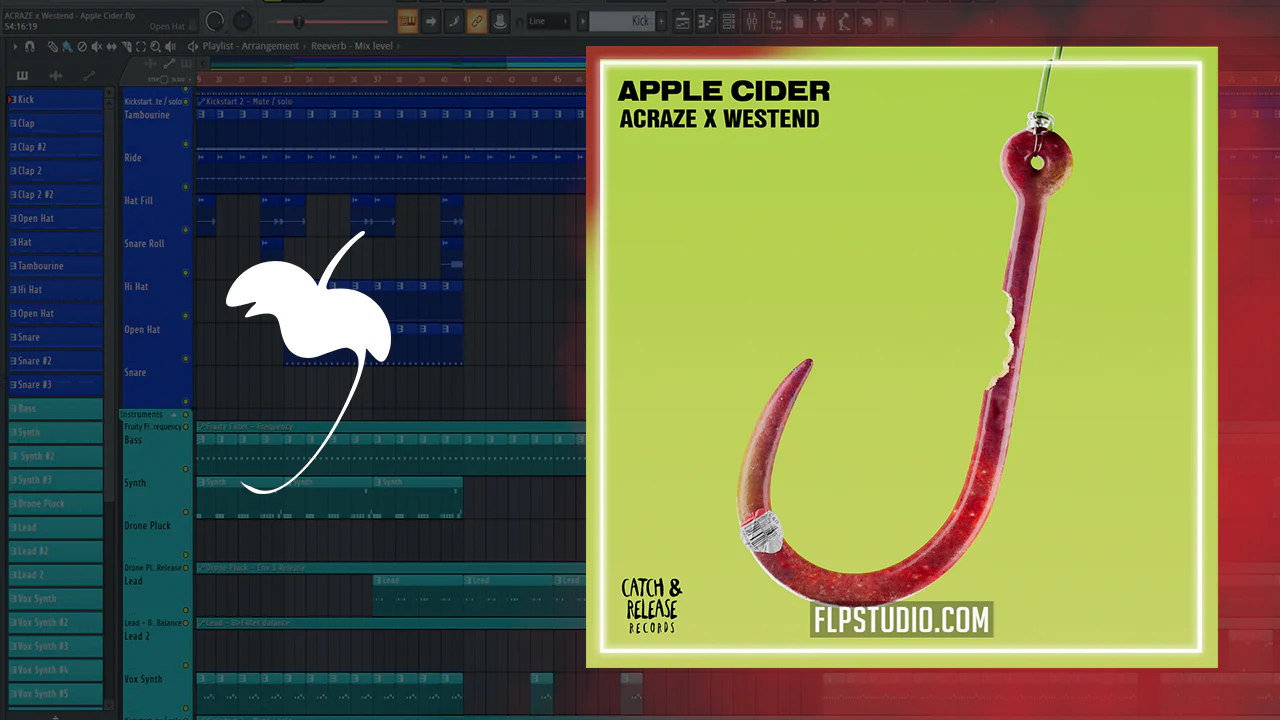Click the curved-line icon in top toolbar

[454, 21]
